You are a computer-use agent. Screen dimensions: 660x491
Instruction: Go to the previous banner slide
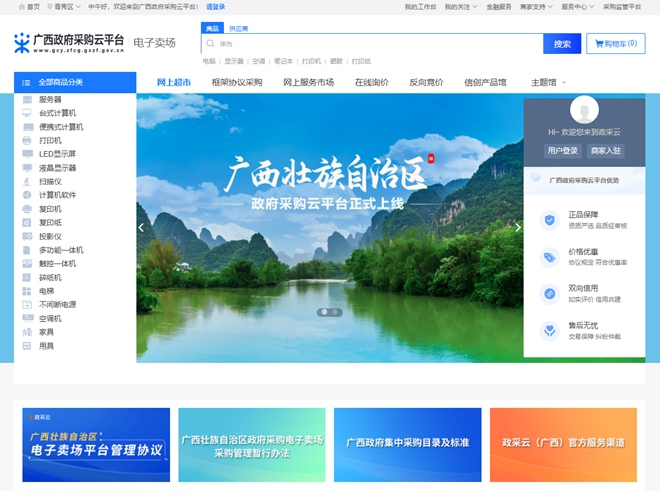tap(141, 227)
